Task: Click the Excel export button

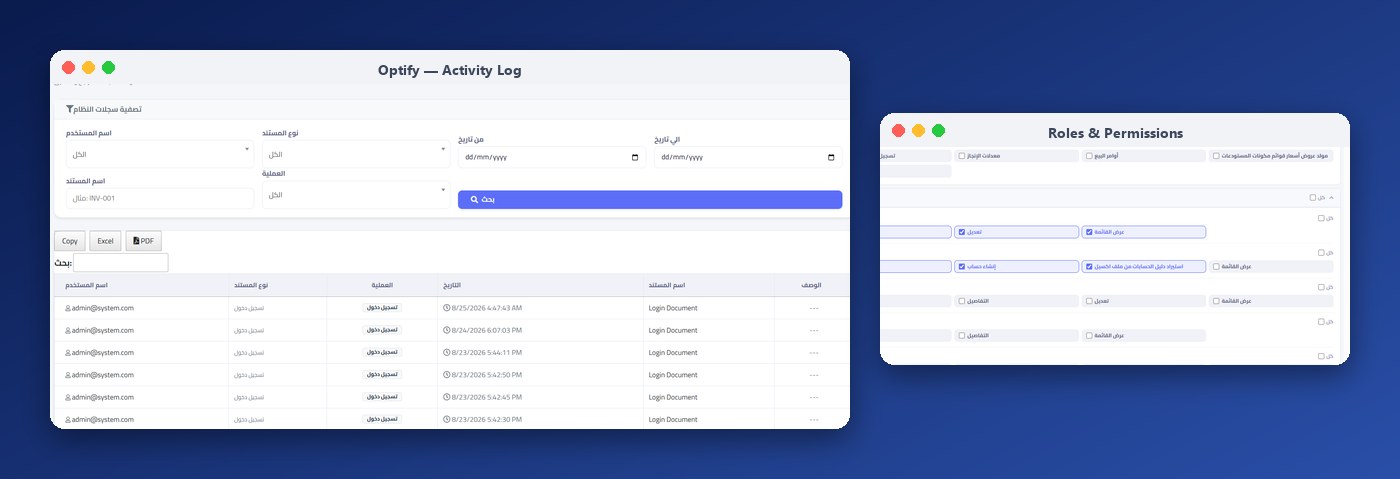Action: 106,241
